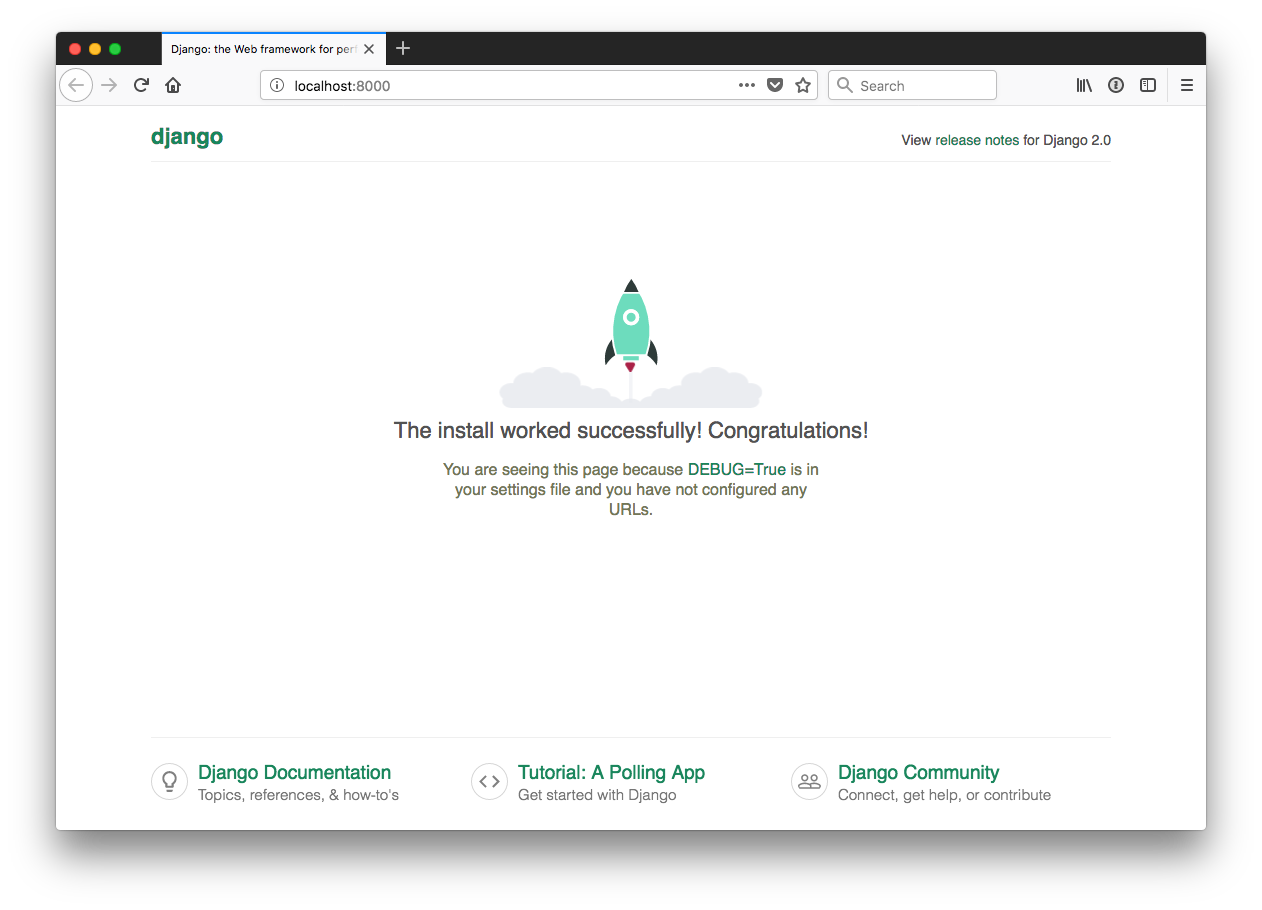Click the green django logo
The image size is (1262, 910).
pyautogui.click(x=187, y=137)
